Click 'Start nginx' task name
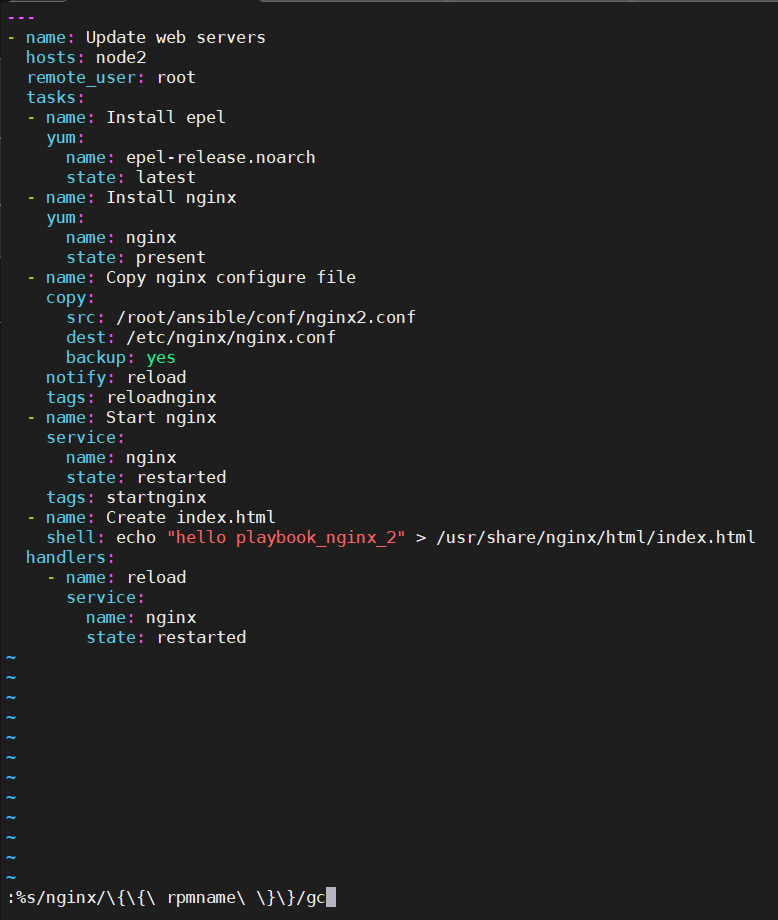778x920 pixels. tap(161, 417)
